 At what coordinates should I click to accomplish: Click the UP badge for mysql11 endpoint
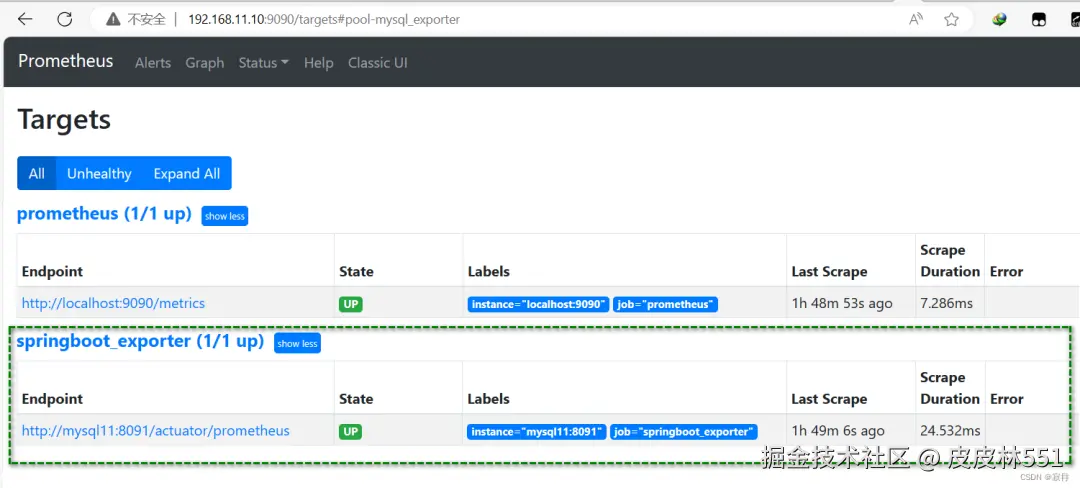point(351,432)
